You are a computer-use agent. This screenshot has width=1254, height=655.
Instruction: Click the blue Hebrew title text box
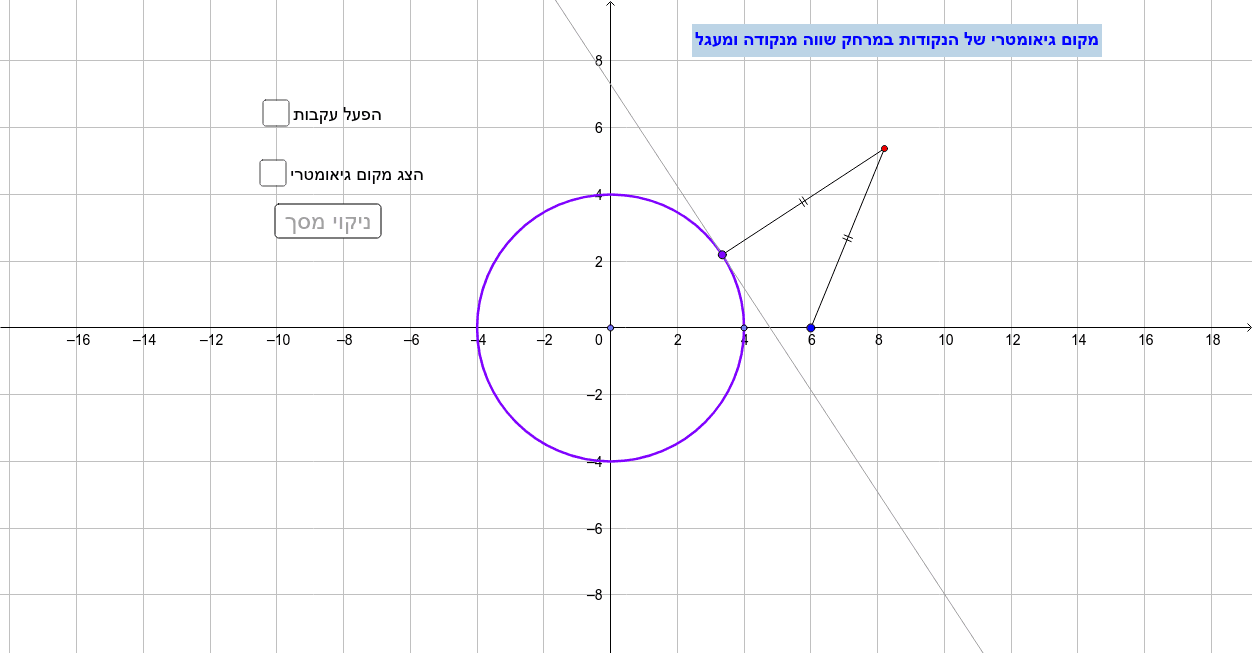point(897,40)
